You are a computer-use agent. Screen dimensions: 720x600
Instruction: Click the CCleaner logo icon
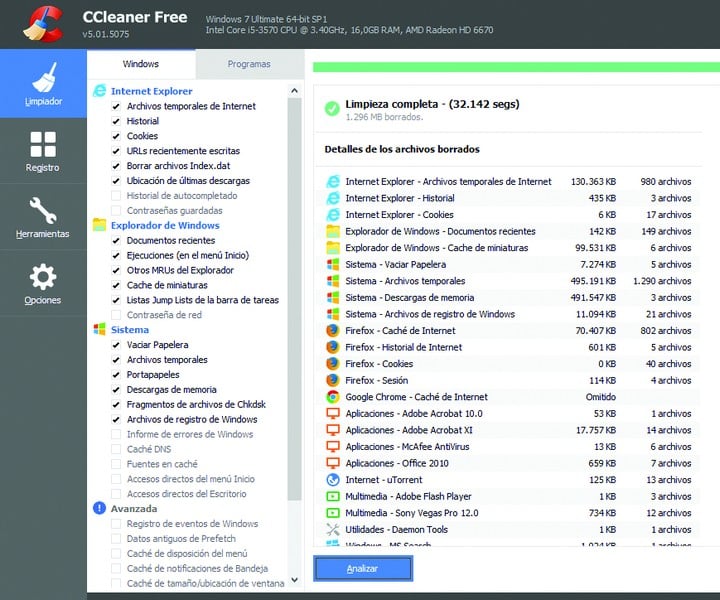44,24
